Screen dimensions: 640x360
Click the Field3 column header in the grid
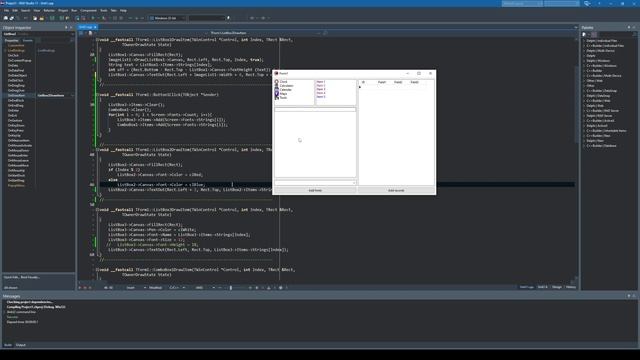click(414, 82)
